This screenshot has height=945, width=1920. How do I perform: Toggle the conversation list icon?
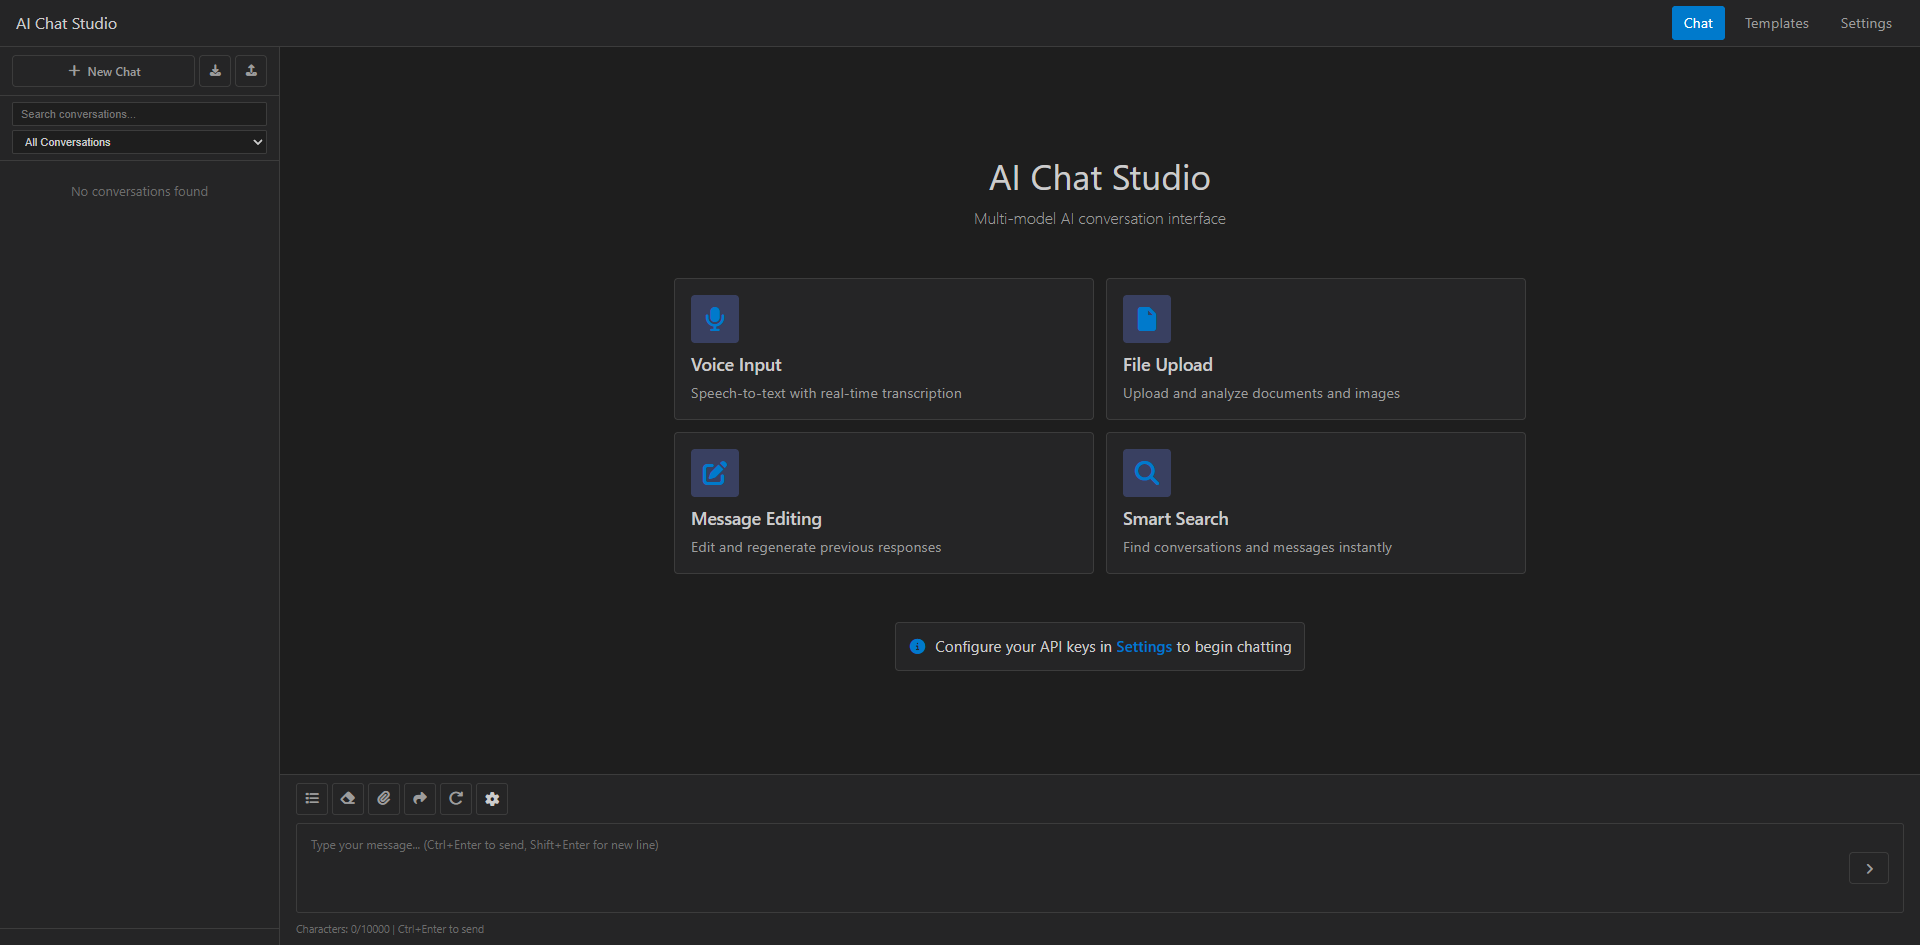(x=311, y=798)
